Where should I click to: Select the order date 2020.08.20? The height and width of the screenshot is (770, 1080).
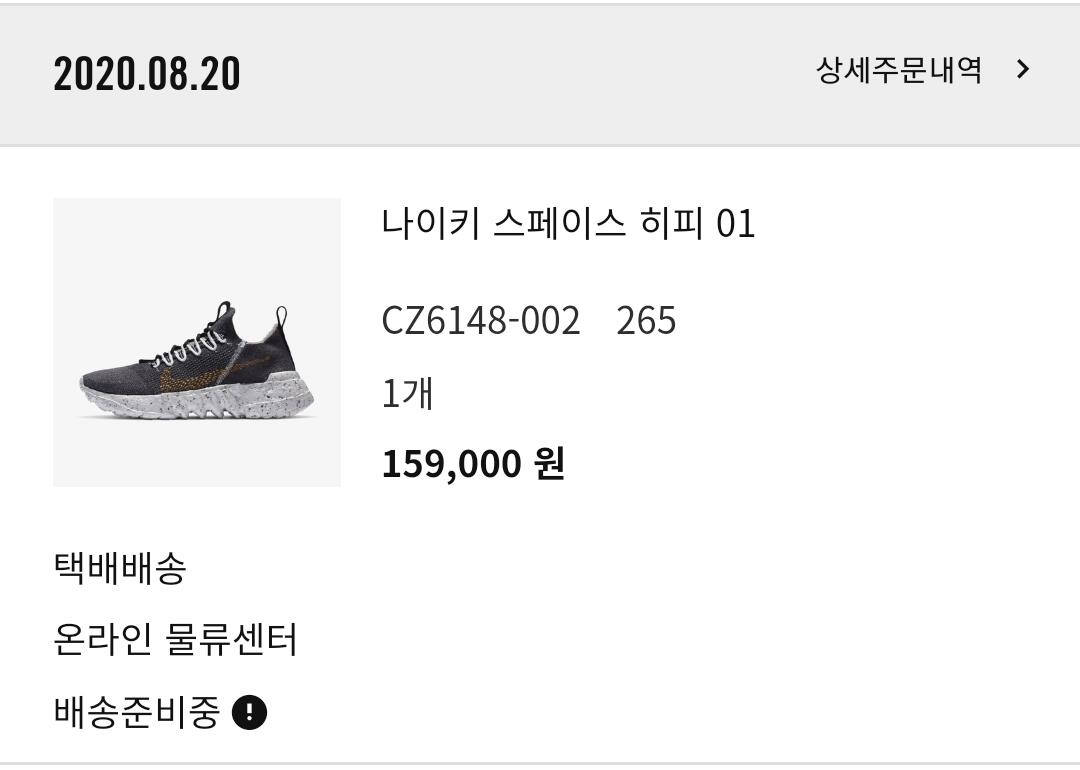click(x=147, y=74)
